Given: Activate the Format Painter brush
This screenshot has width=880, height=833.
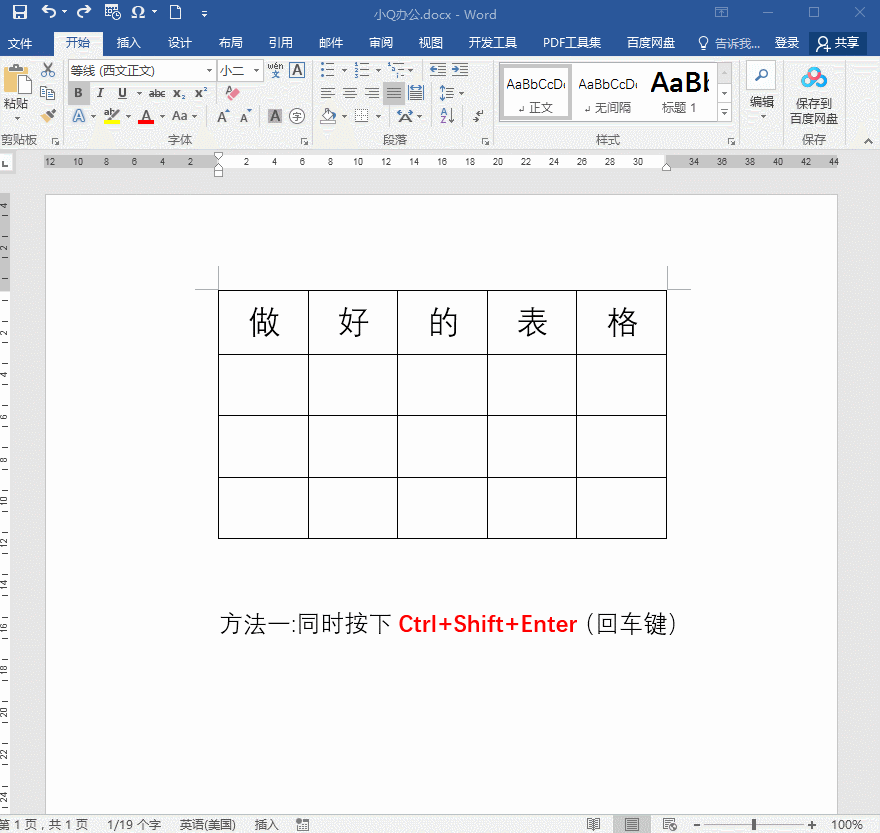Looking at the screenshot, I should click(x=49, y=116).
